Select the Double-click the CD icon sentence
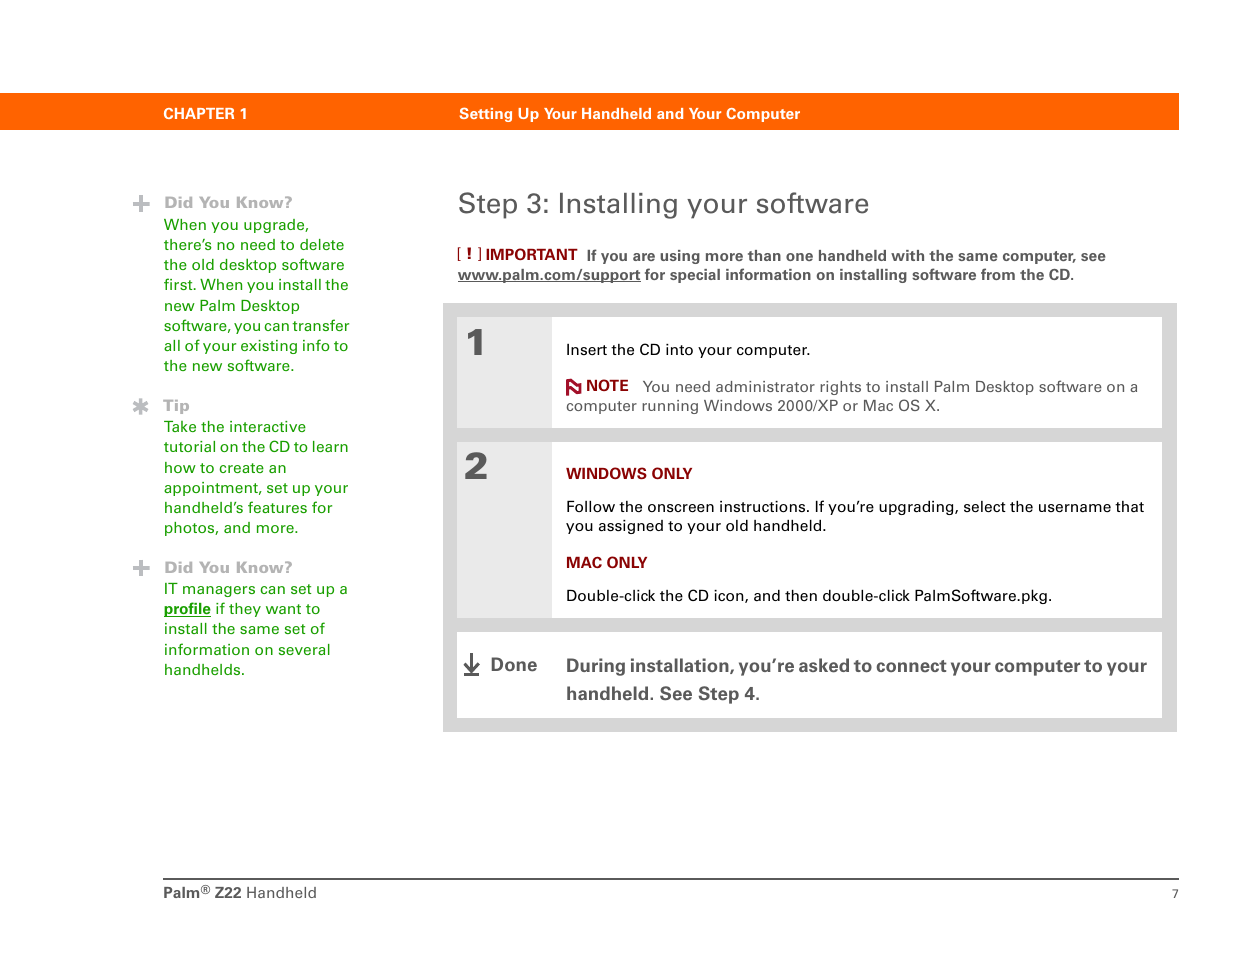 coord(809,596)
